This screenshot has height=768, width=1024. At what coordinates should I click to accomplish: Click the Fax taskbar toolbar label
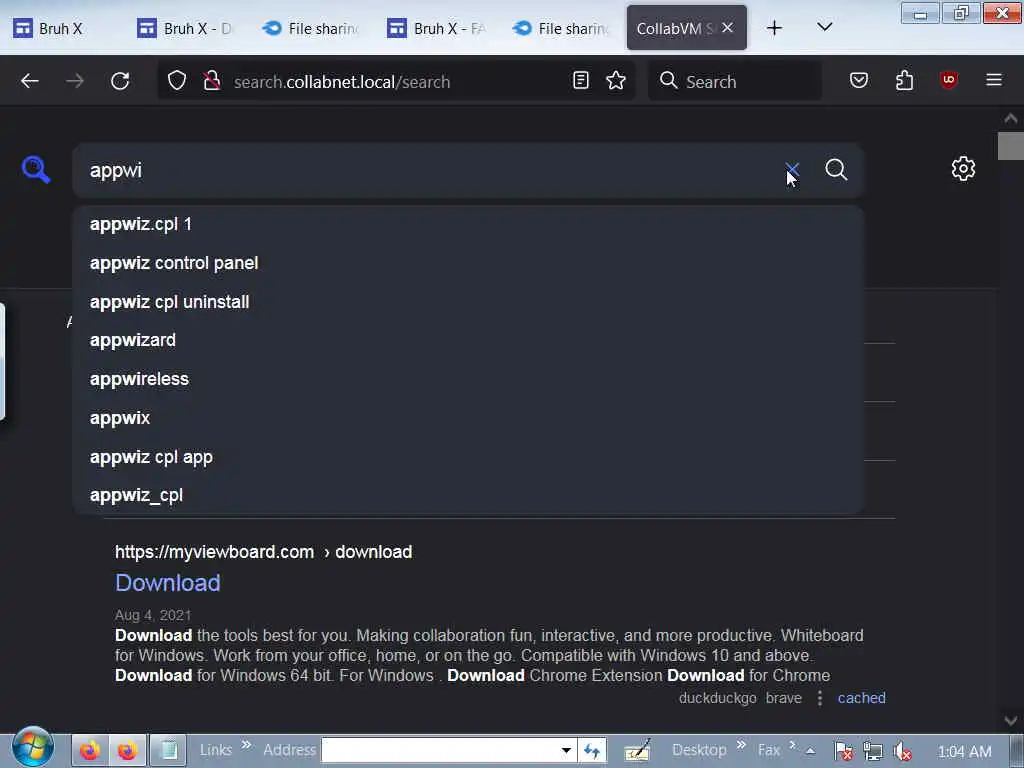tap(769, 750)
